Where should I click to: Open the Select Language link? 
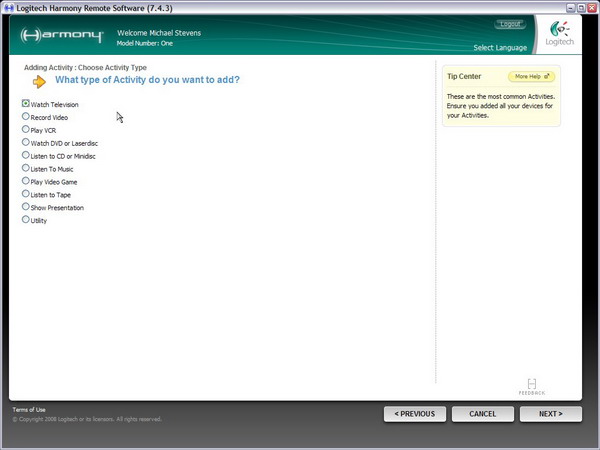[500, 48]
